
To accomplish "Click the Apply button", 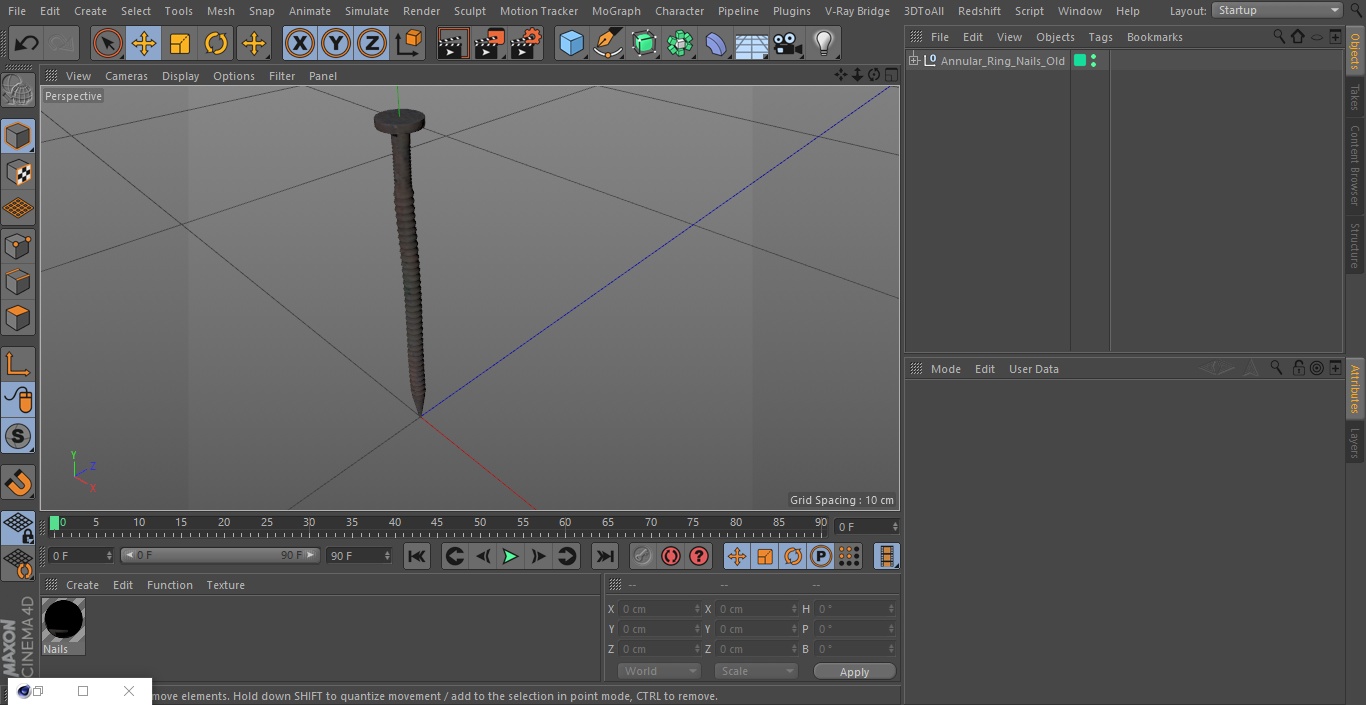I will coord(854,672).
